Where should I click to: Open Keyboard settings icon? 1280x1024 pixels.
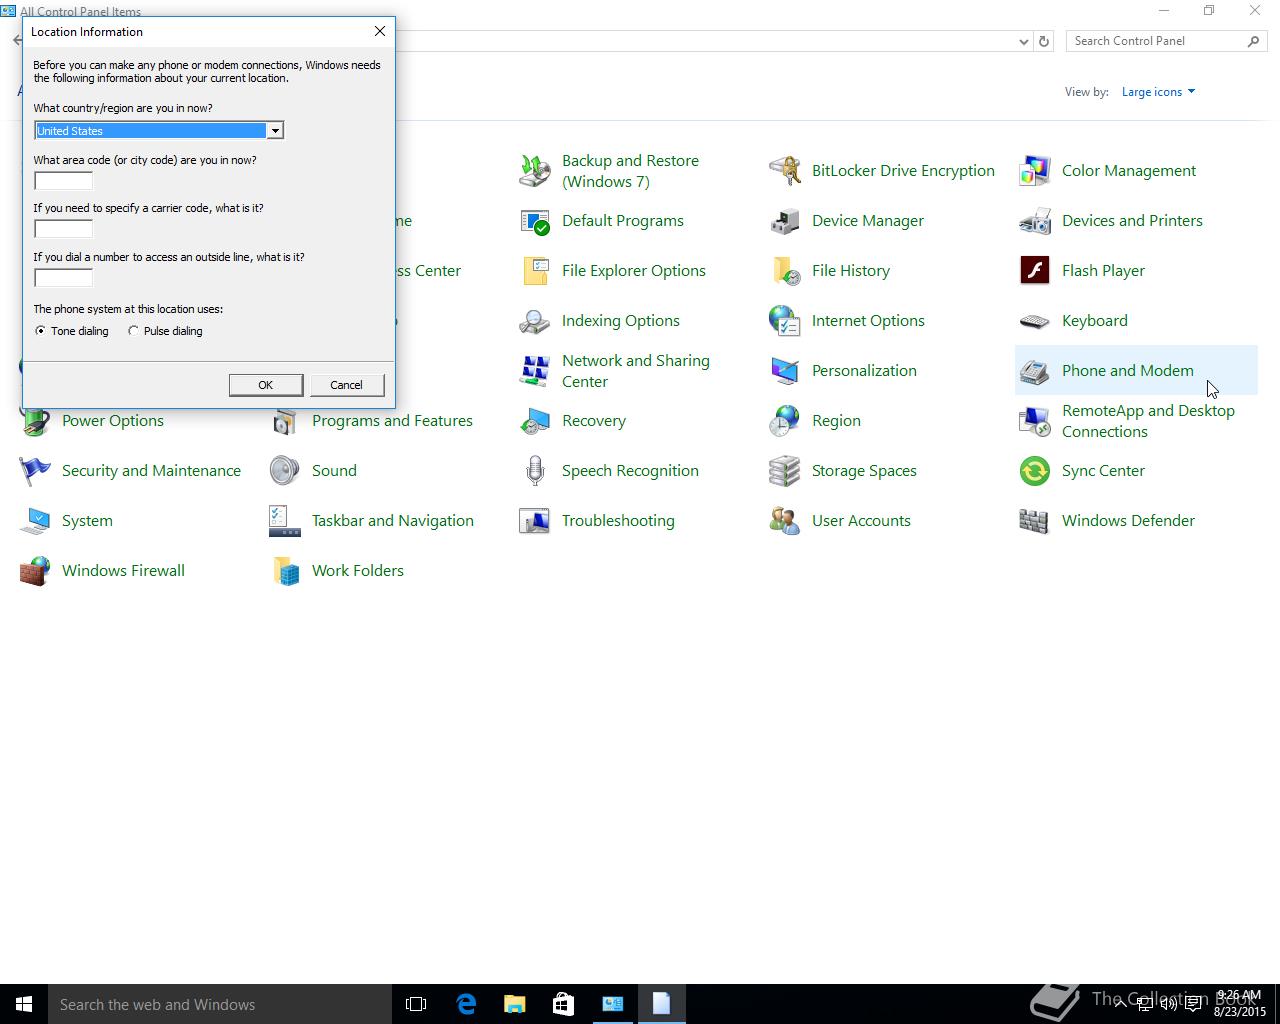coord(1035,321)
